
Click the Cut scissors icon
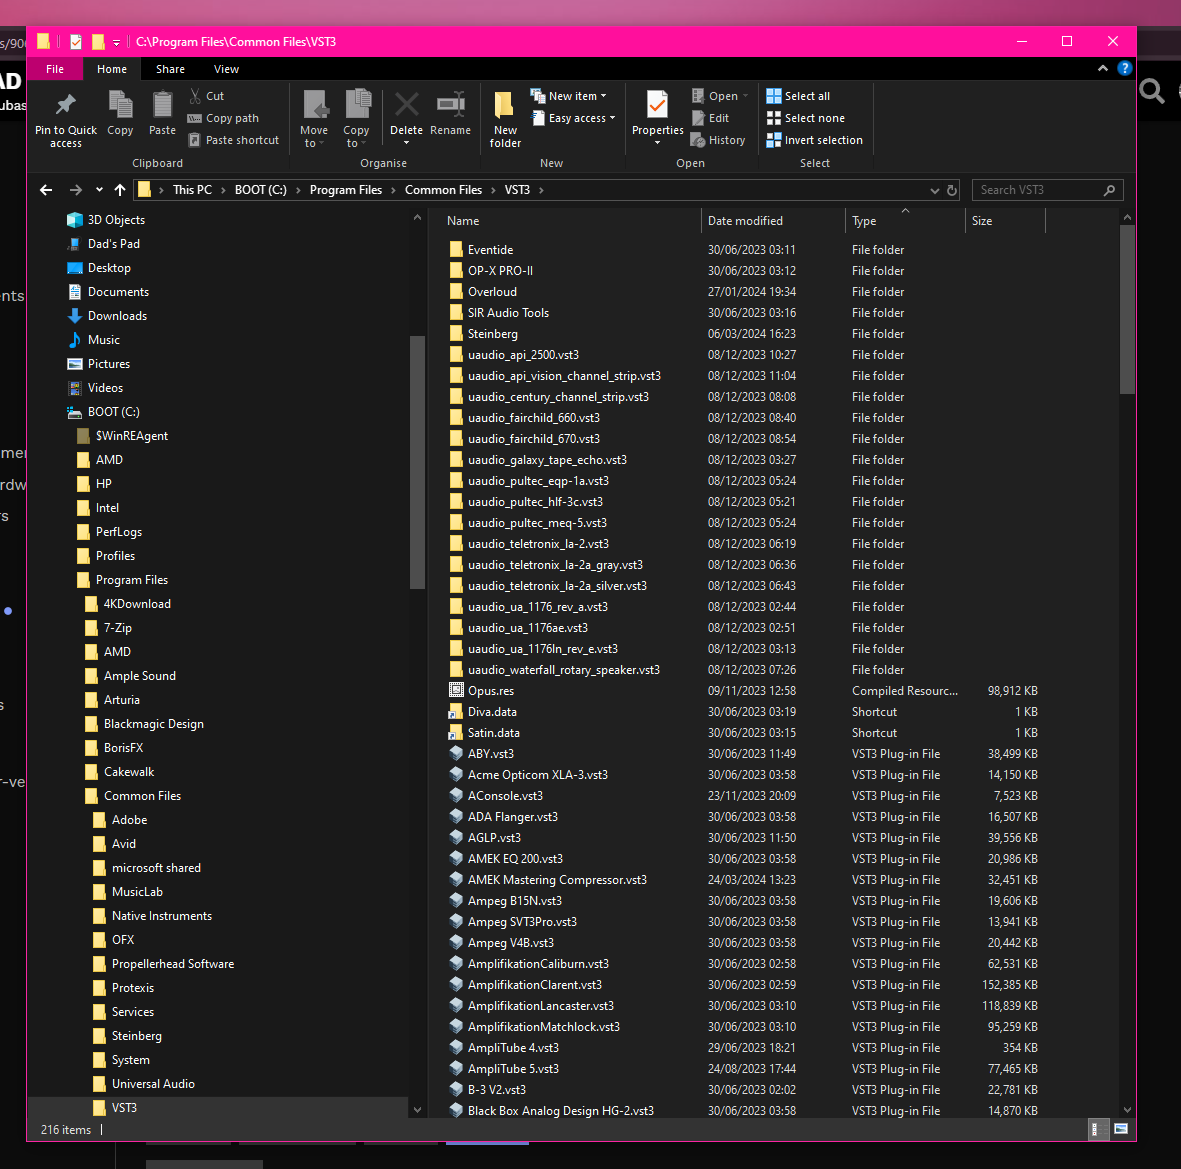(195, 96)
